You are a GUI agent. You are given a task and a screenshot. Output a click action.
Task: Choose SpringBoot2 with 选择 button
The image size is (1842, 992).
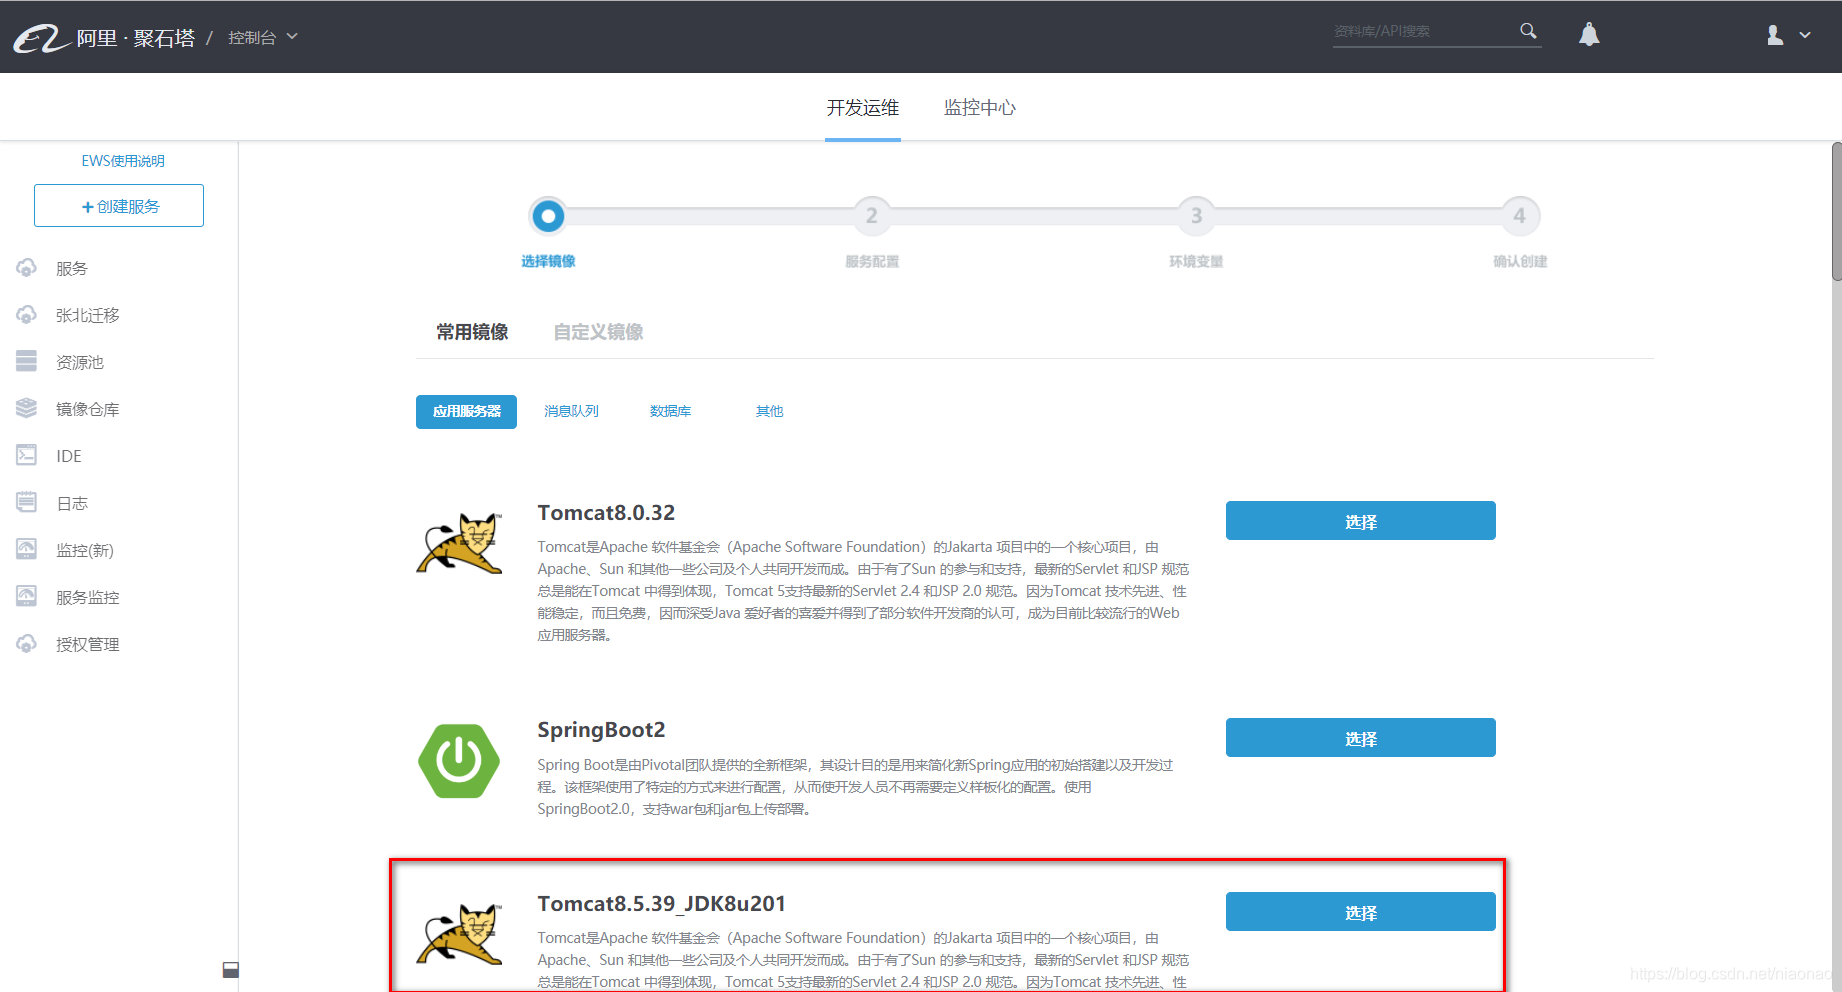(x=1361, y=738)
